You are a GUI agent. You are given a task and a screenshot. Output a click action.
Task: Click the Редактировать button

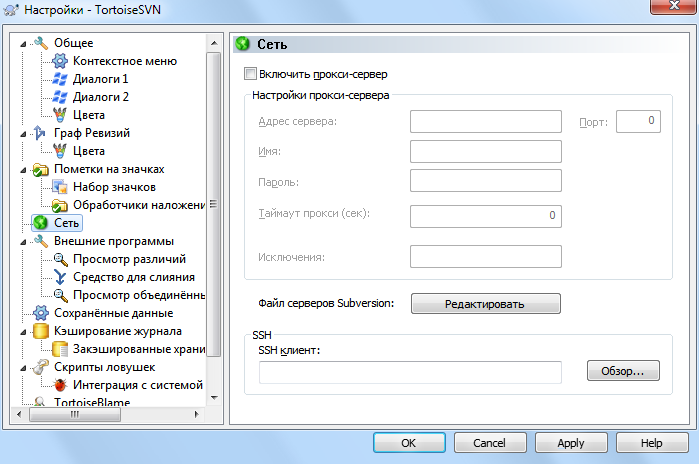(x=485, y=304)
